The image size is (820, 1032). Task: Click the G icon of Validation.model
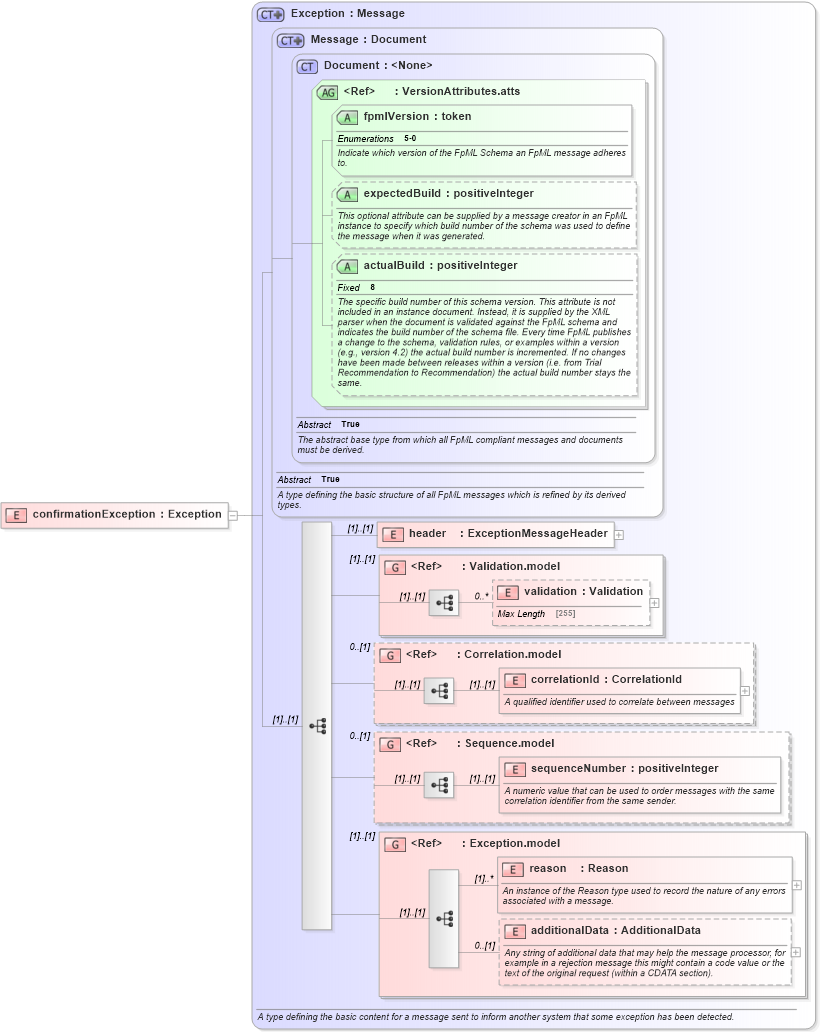pyautogui.click(x=395, y=567)
